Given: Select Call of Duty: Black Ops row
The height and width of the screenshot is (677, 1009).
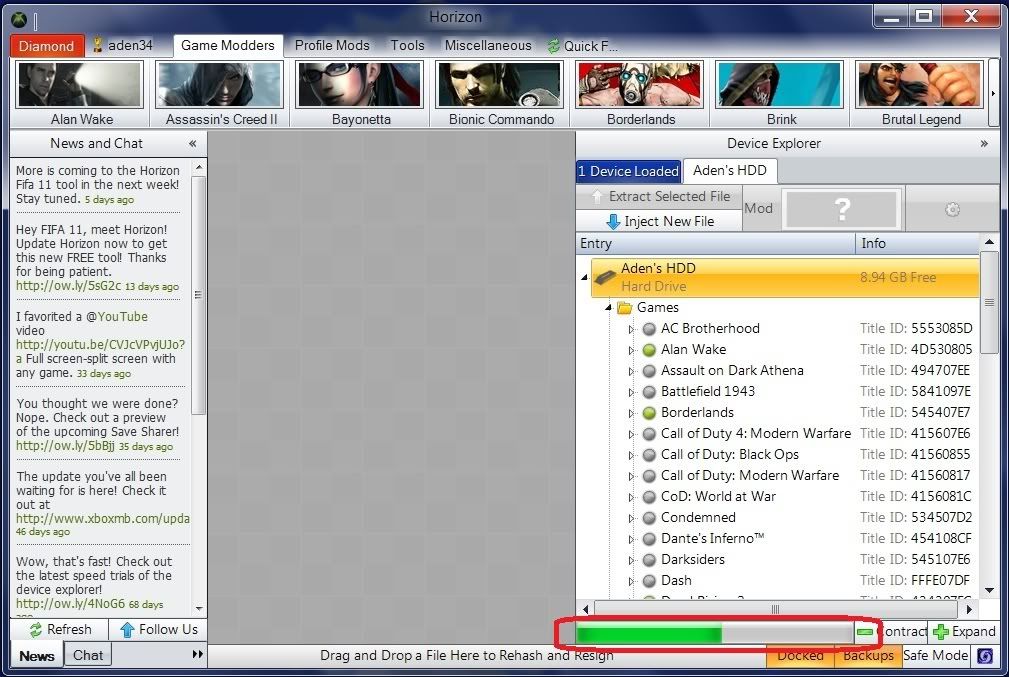Looking at the screenshot, I should pyautogui.click(x=801, y=455).
